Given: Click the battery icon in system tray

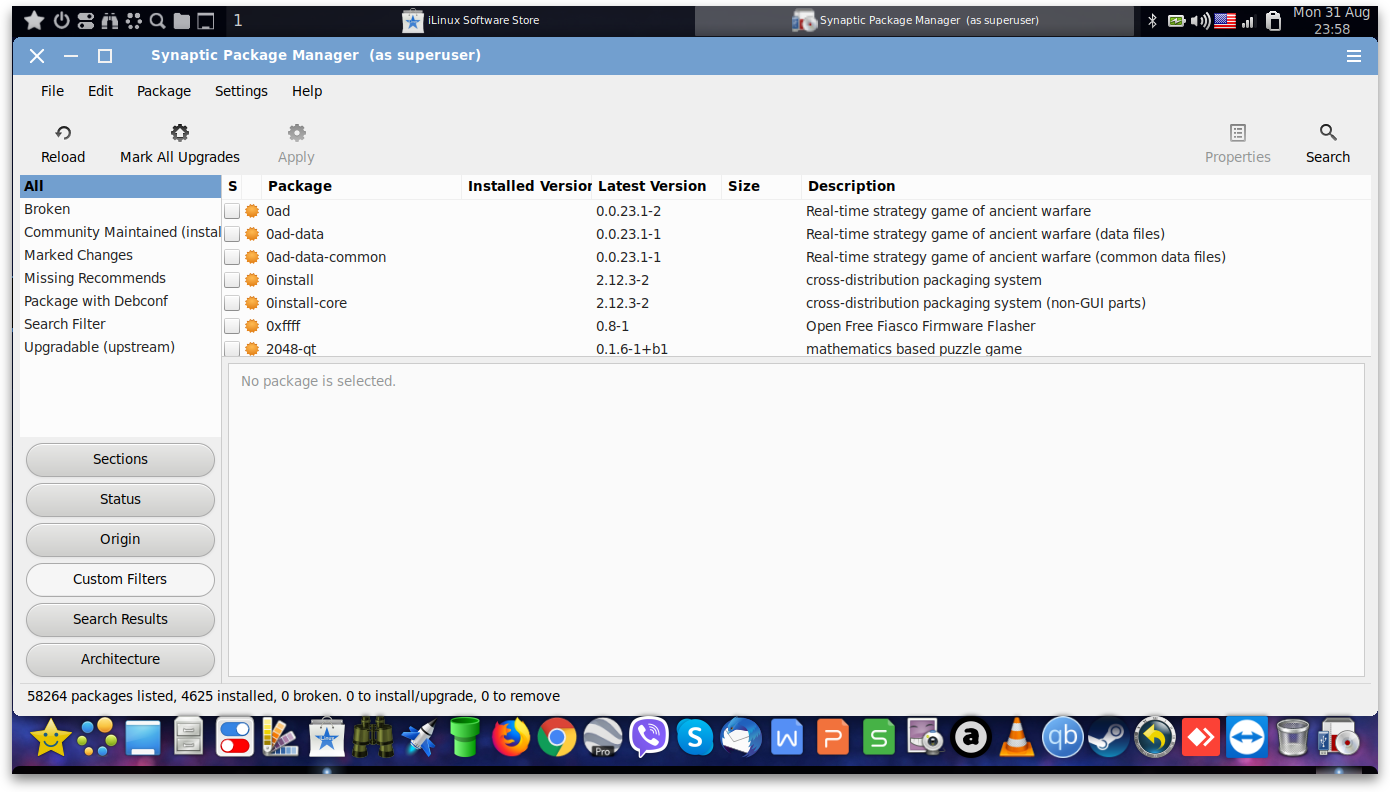Looking at the screenshot, I should click(1177, 20).
